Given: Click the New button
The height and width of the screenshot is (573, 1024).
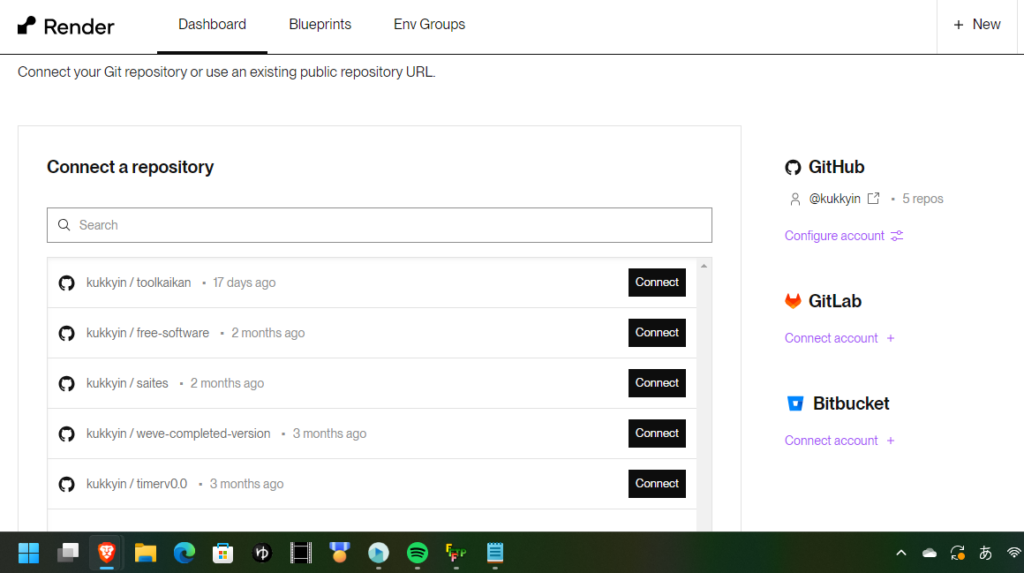Looking at the screenshot, I should pos(977,25).
